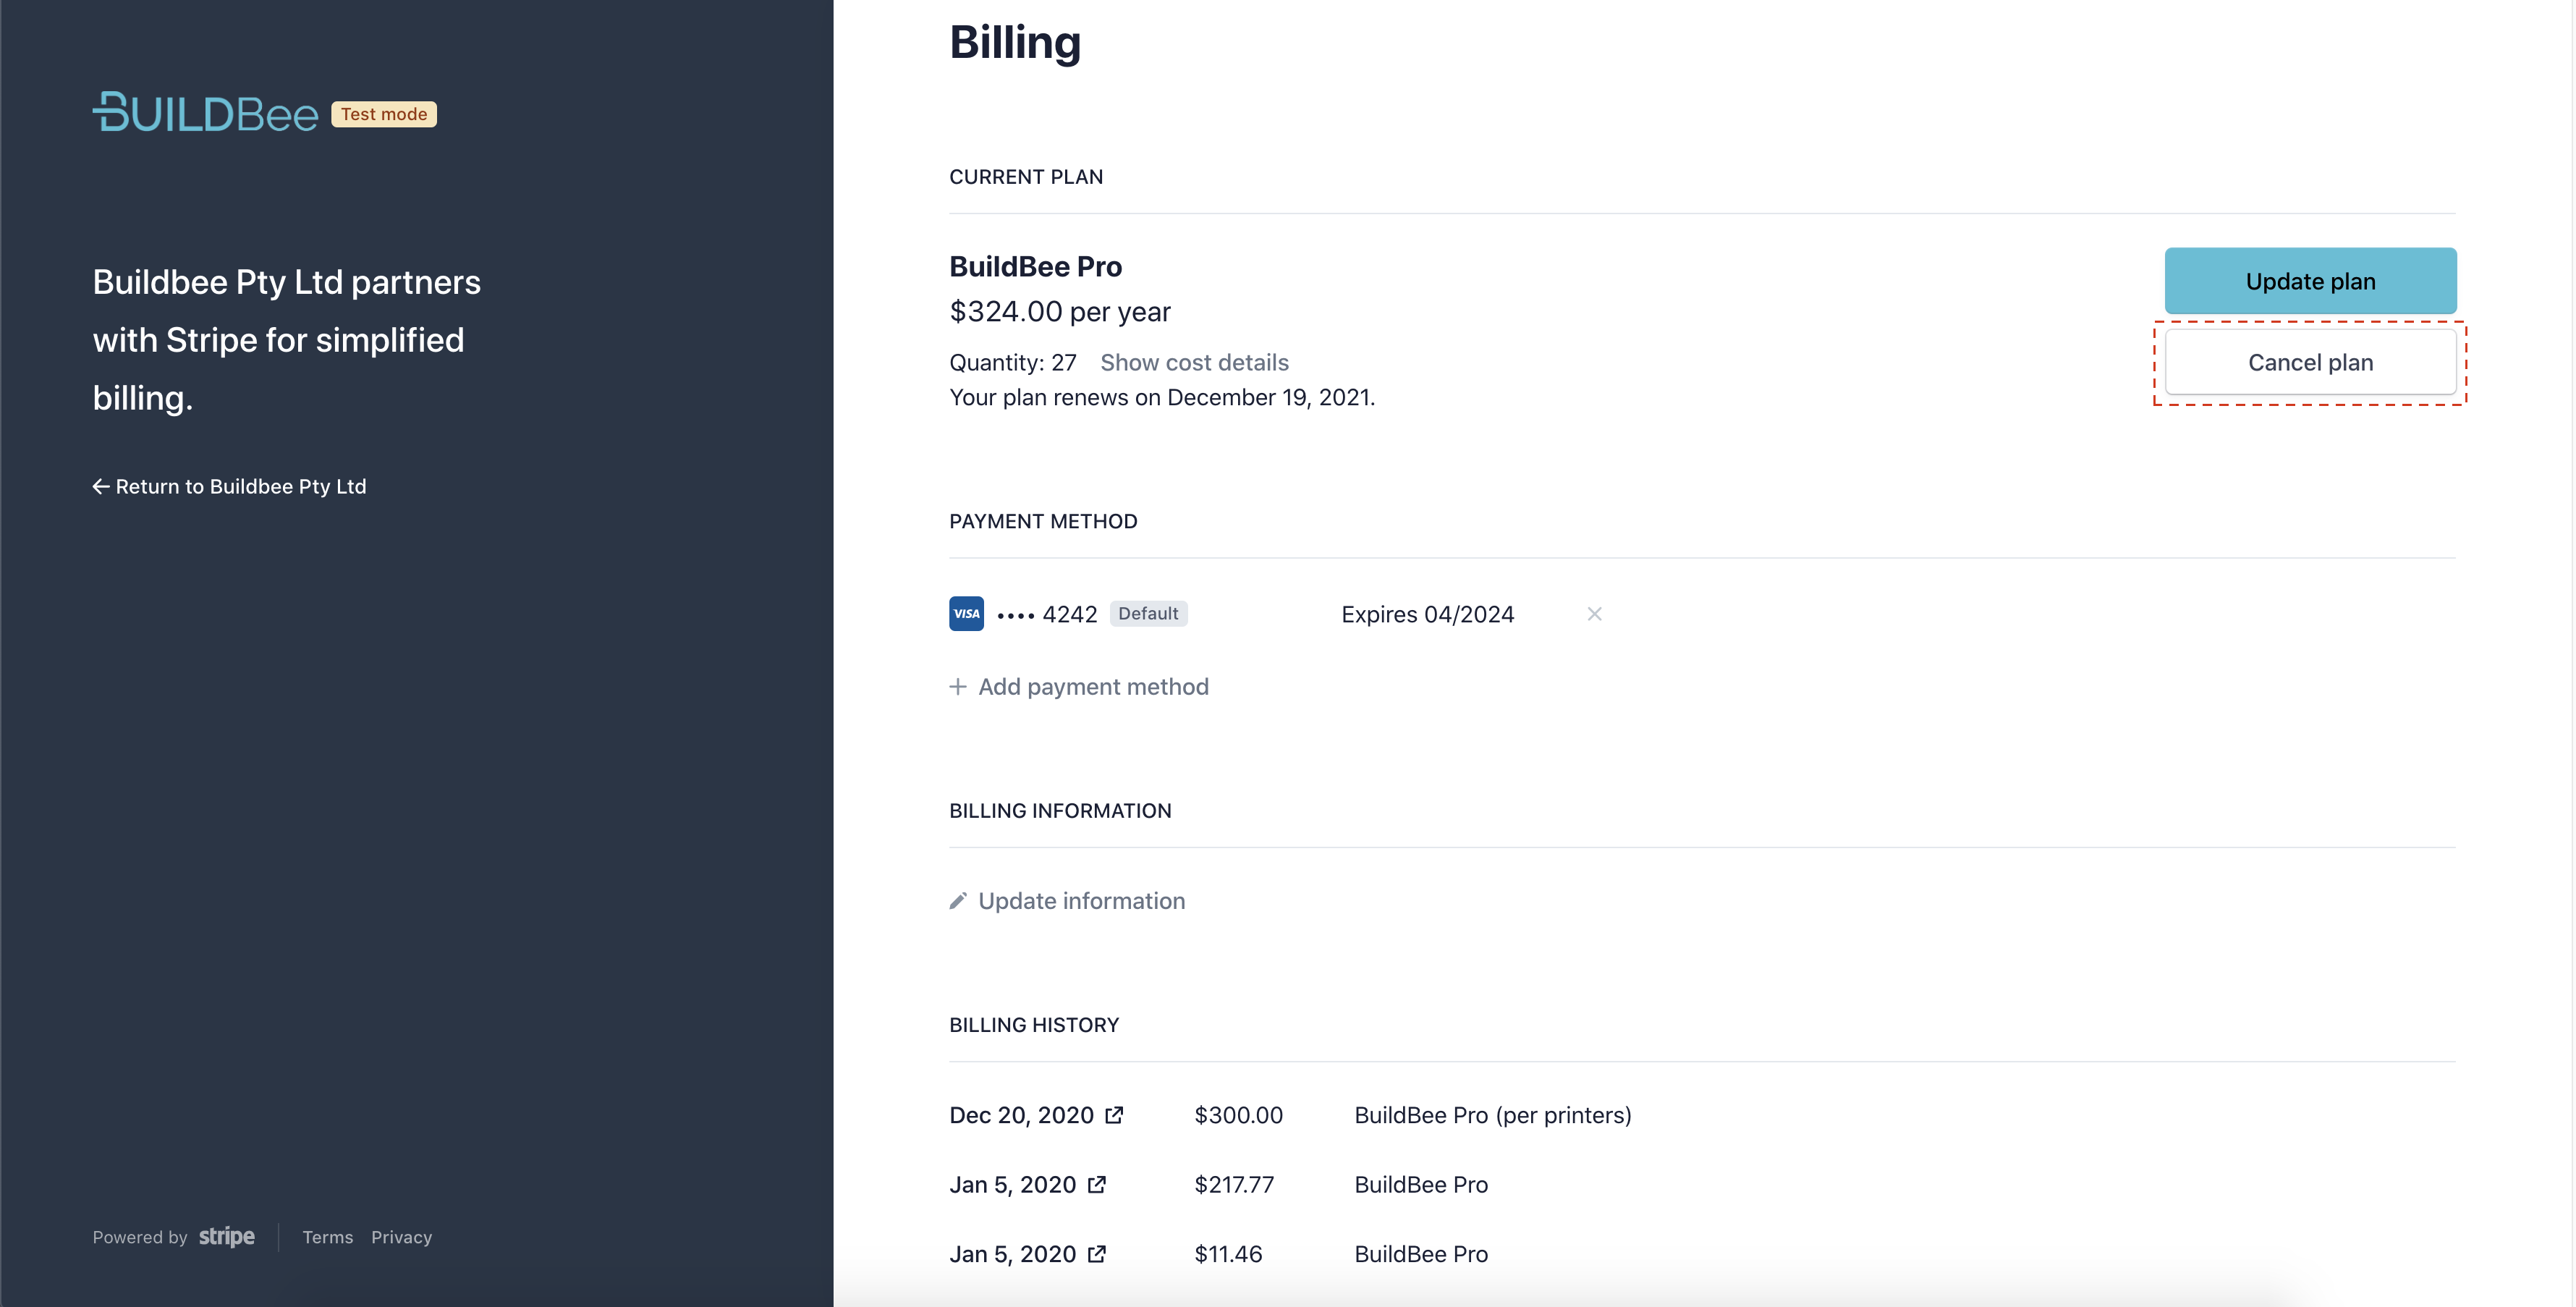Add payment method
Screen dimensions: 2576x1307
coord(1079,686)
